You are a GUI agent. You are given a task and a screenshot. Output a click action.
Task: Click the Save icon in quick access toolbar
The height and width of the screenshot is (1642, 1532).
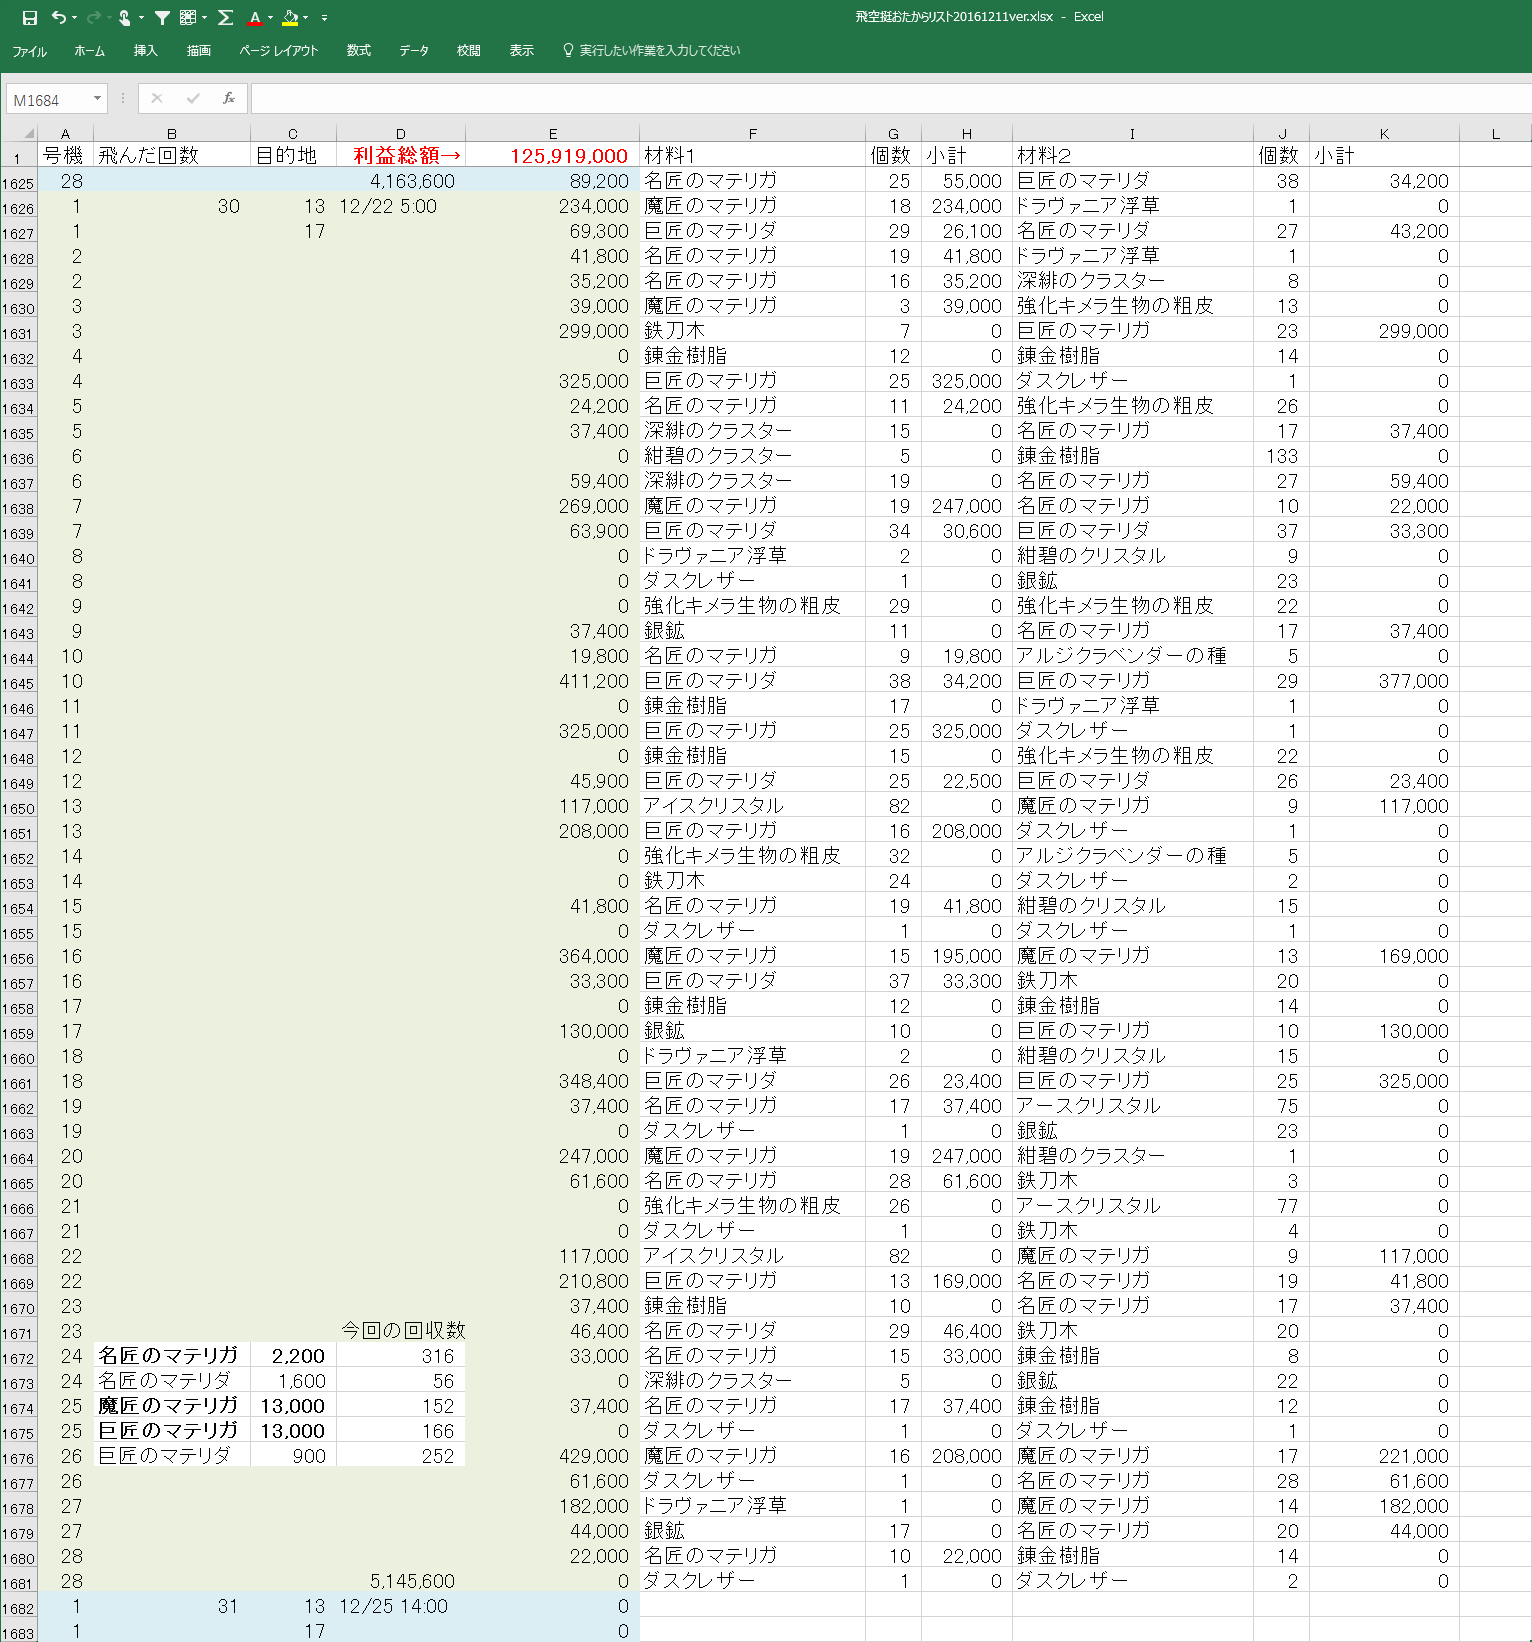point(29,18)
